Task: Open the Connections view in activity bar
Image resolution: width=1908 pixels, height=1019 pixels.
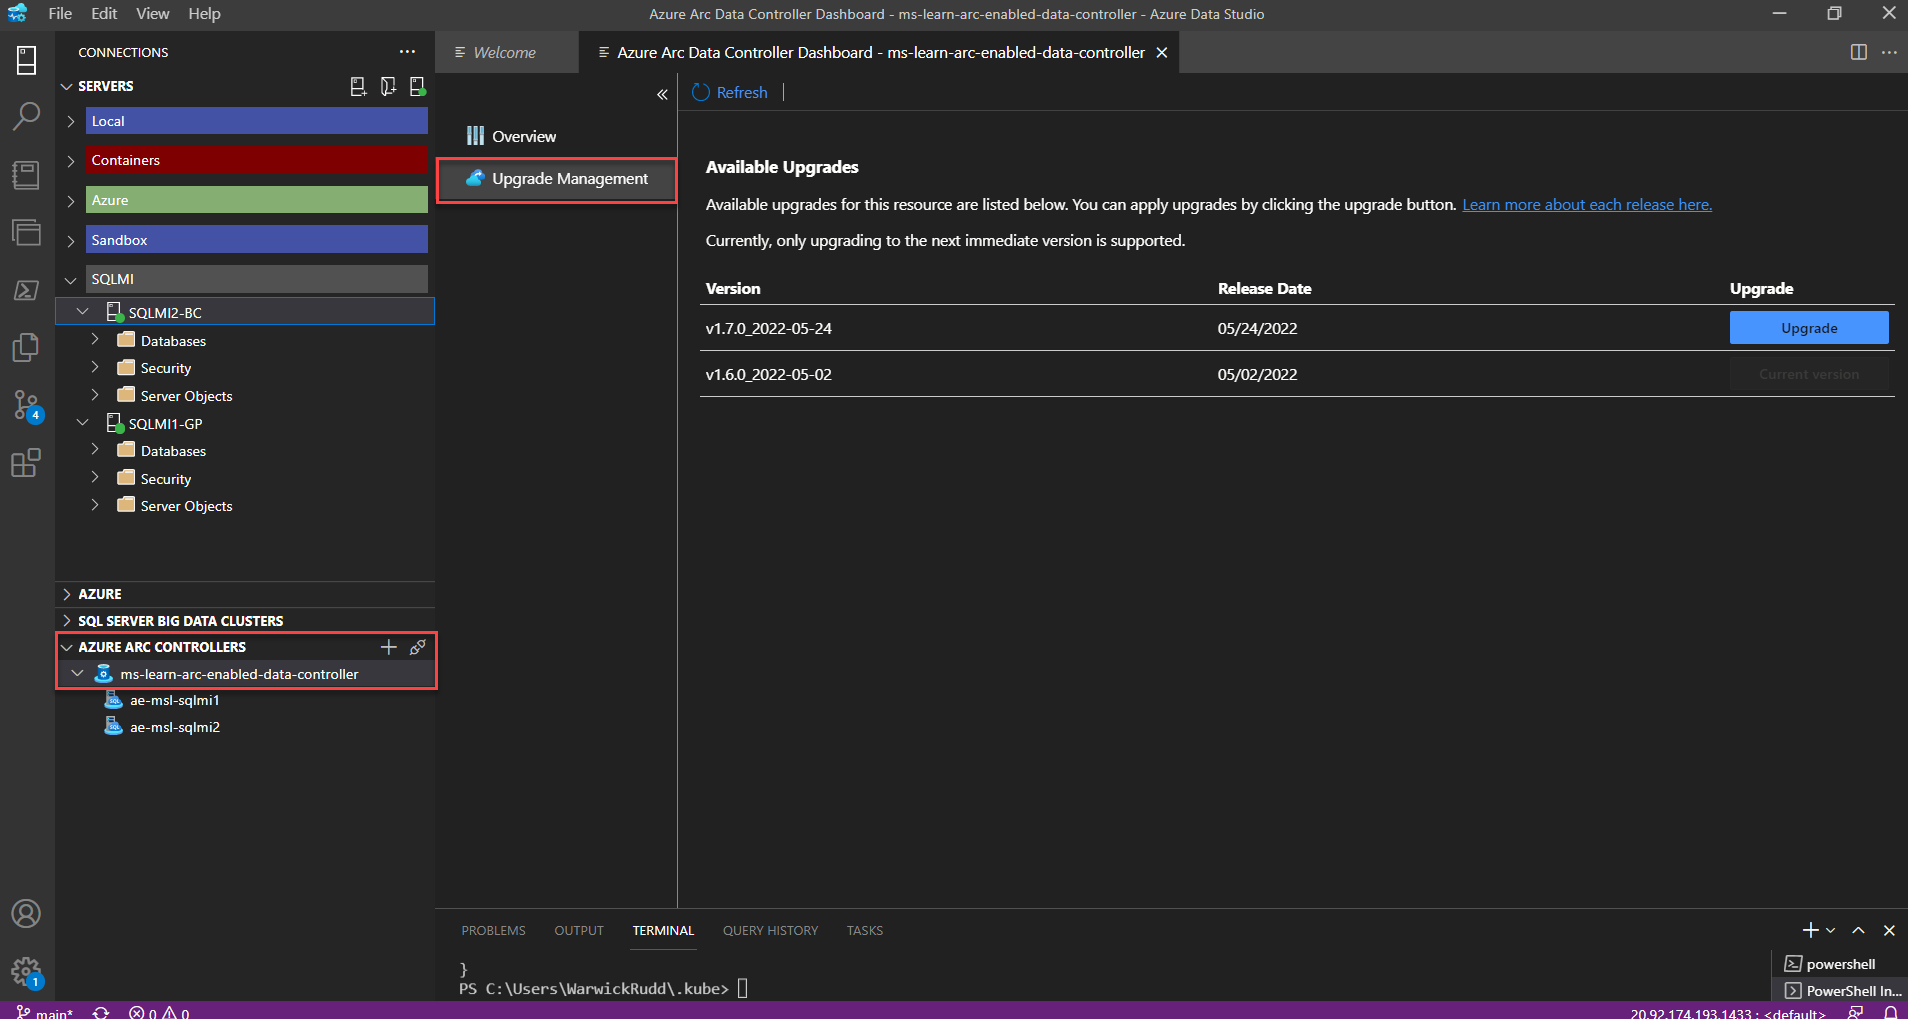Action: pyautogui.click(x=27, y=60)
